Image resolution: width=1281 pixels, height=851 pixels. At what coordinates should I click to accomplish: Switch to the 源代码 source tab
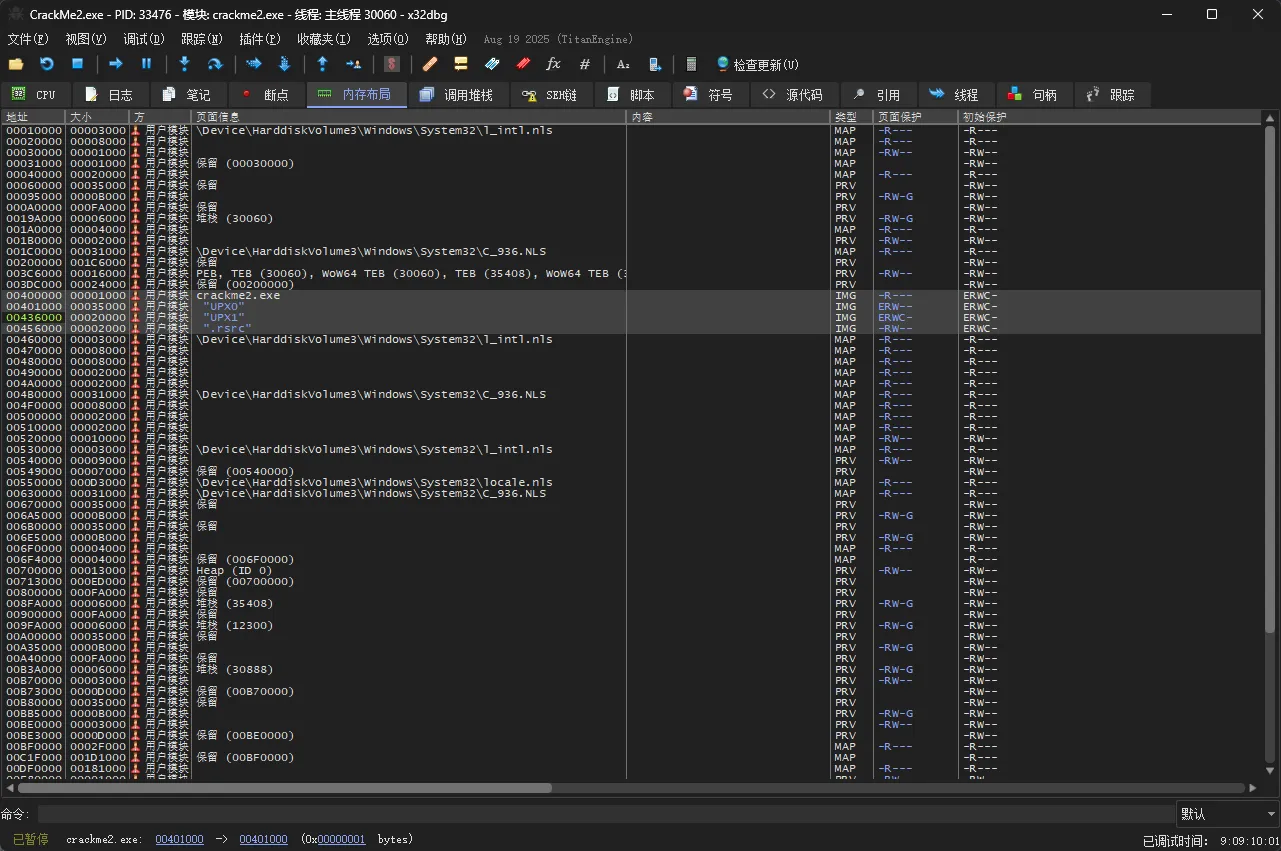click(794, 95)
